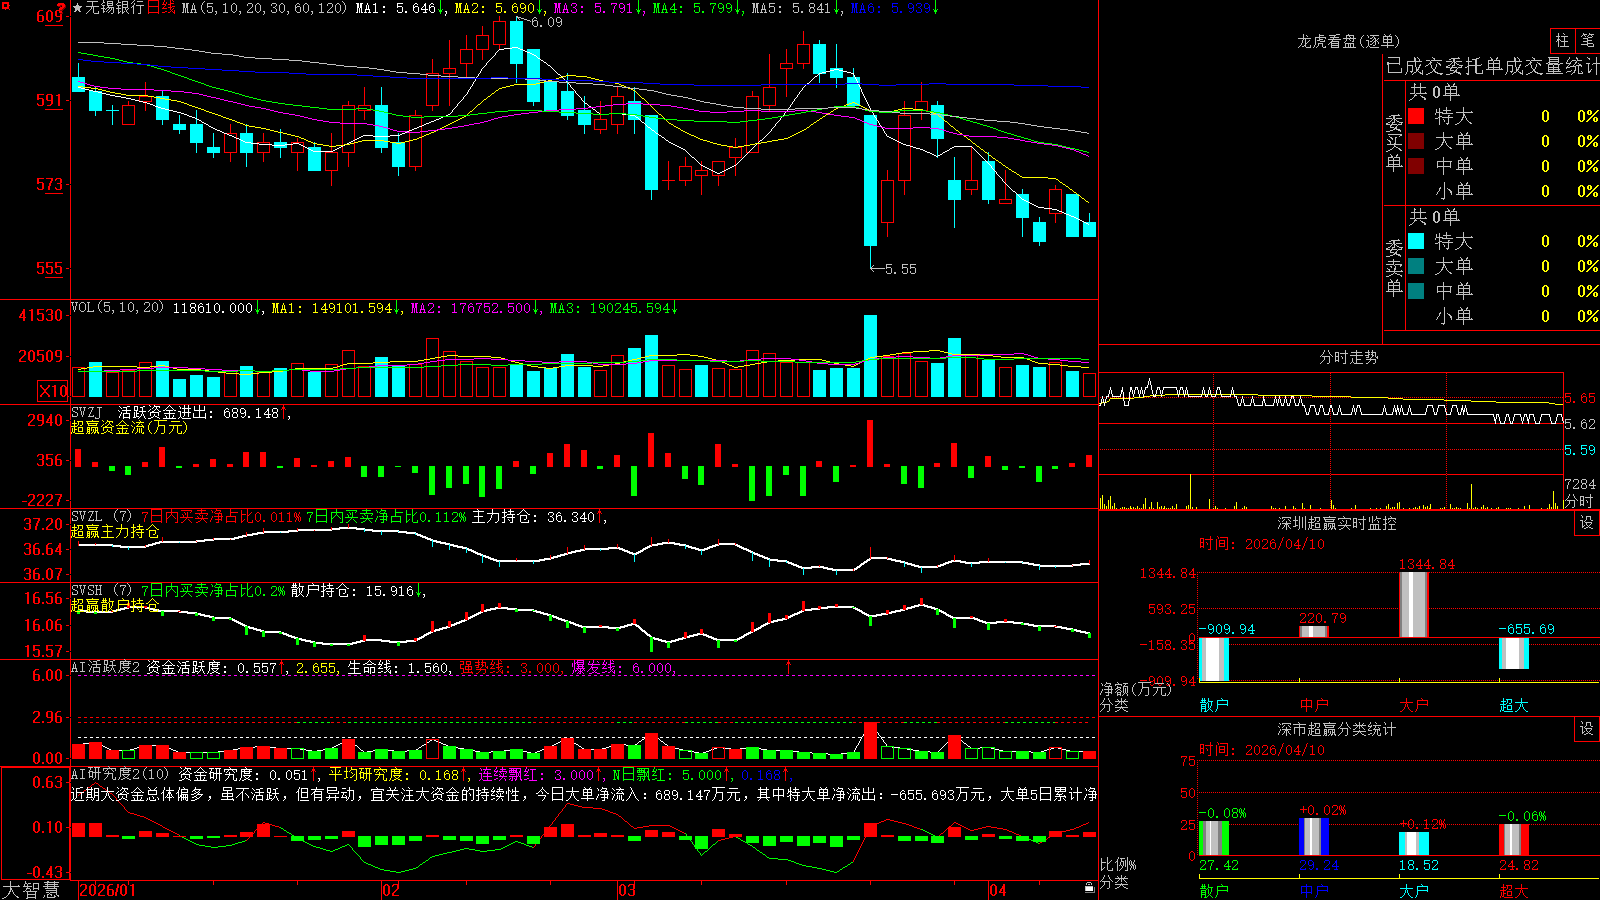The image size is (1600, 900).
Task: Click the red question mark icon beside 609
Action: [x=62, y=8]
